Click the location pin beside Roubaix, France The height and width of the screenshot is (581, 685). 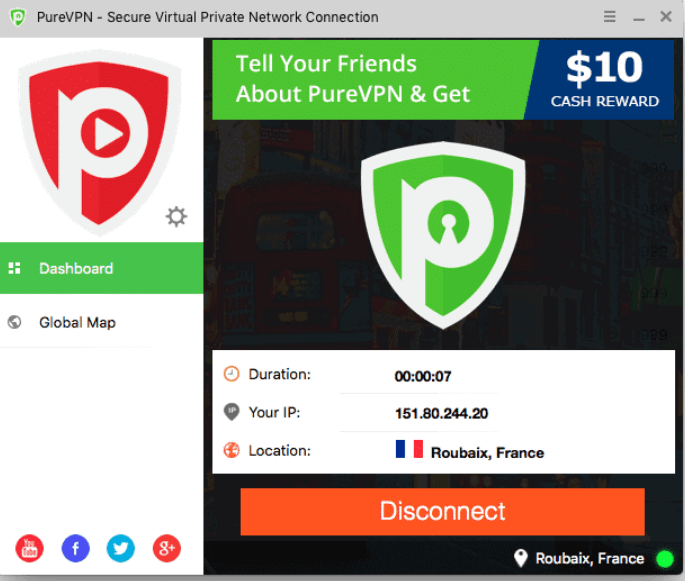pyautogui.click(x=521, y=558)
